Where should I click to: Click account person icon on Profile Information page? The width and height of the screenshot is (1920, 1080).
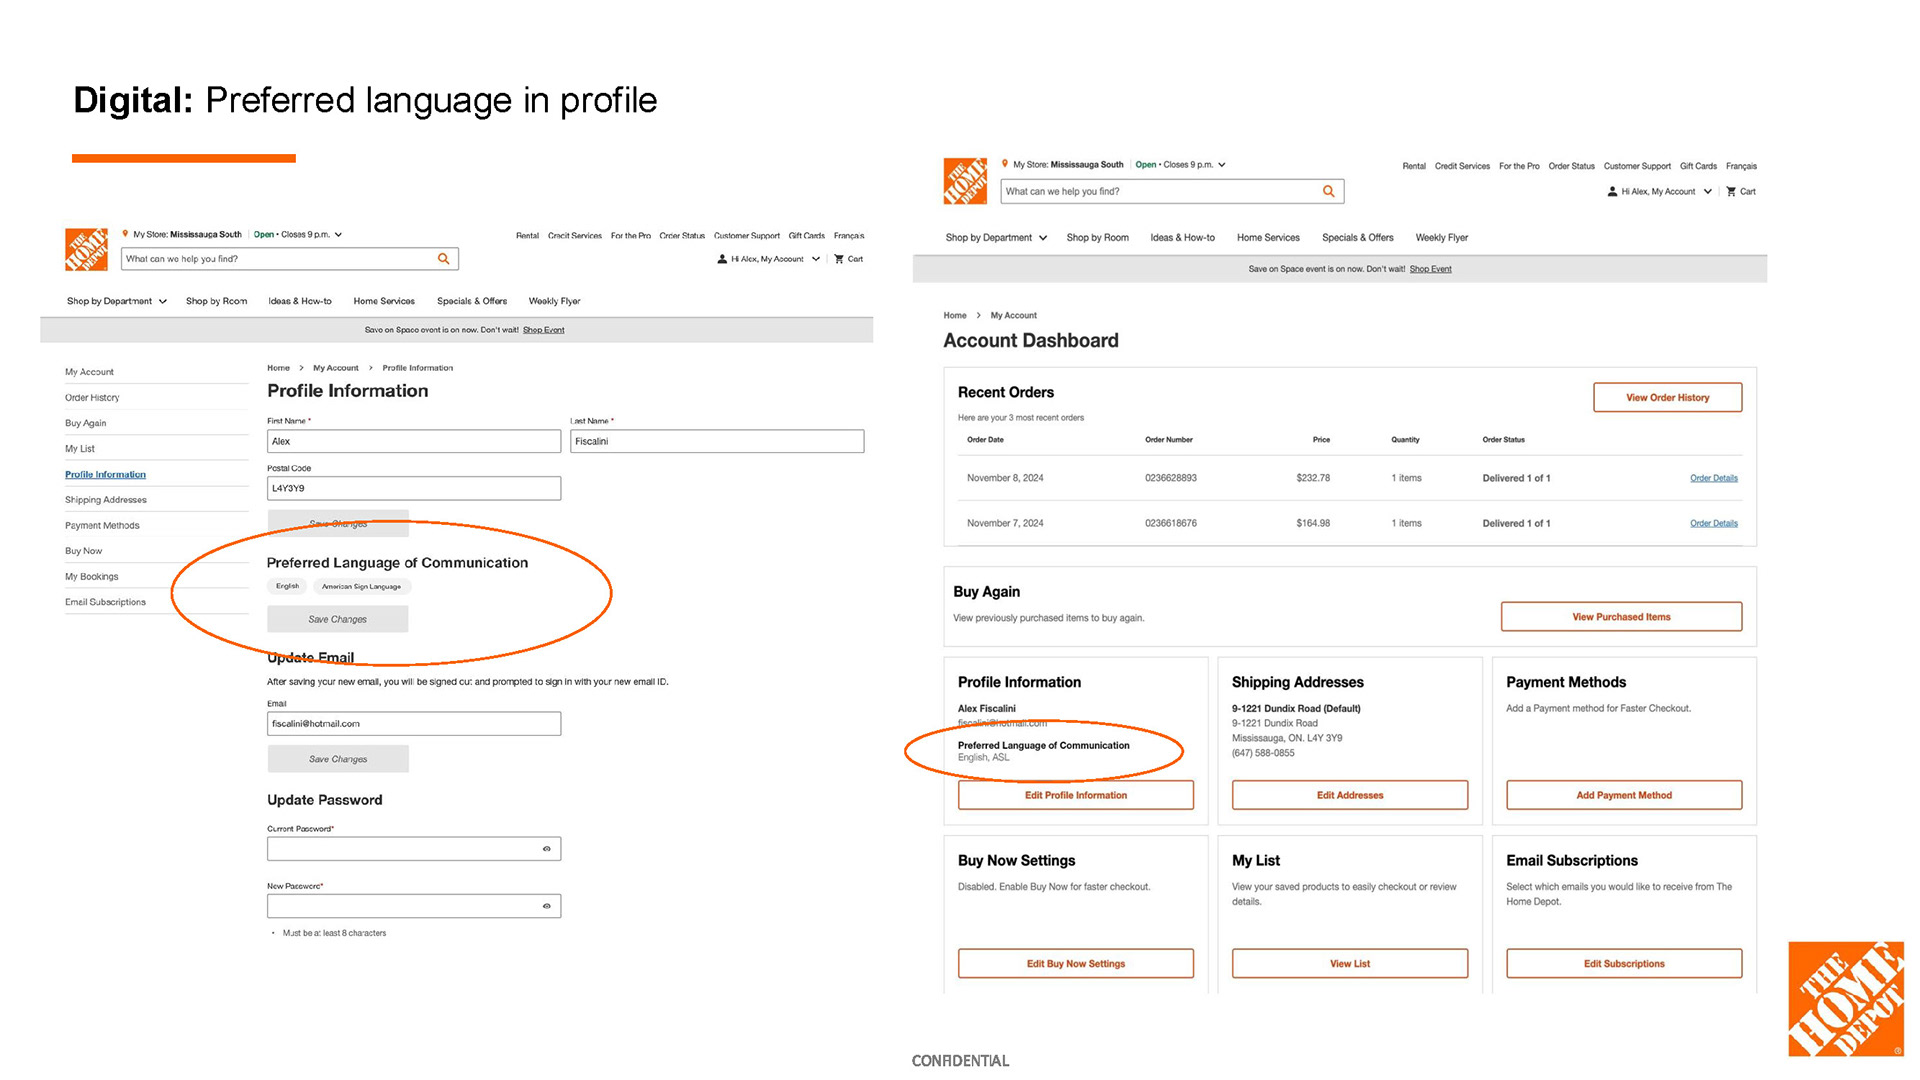pyautogui.click(x=722, y=259)
